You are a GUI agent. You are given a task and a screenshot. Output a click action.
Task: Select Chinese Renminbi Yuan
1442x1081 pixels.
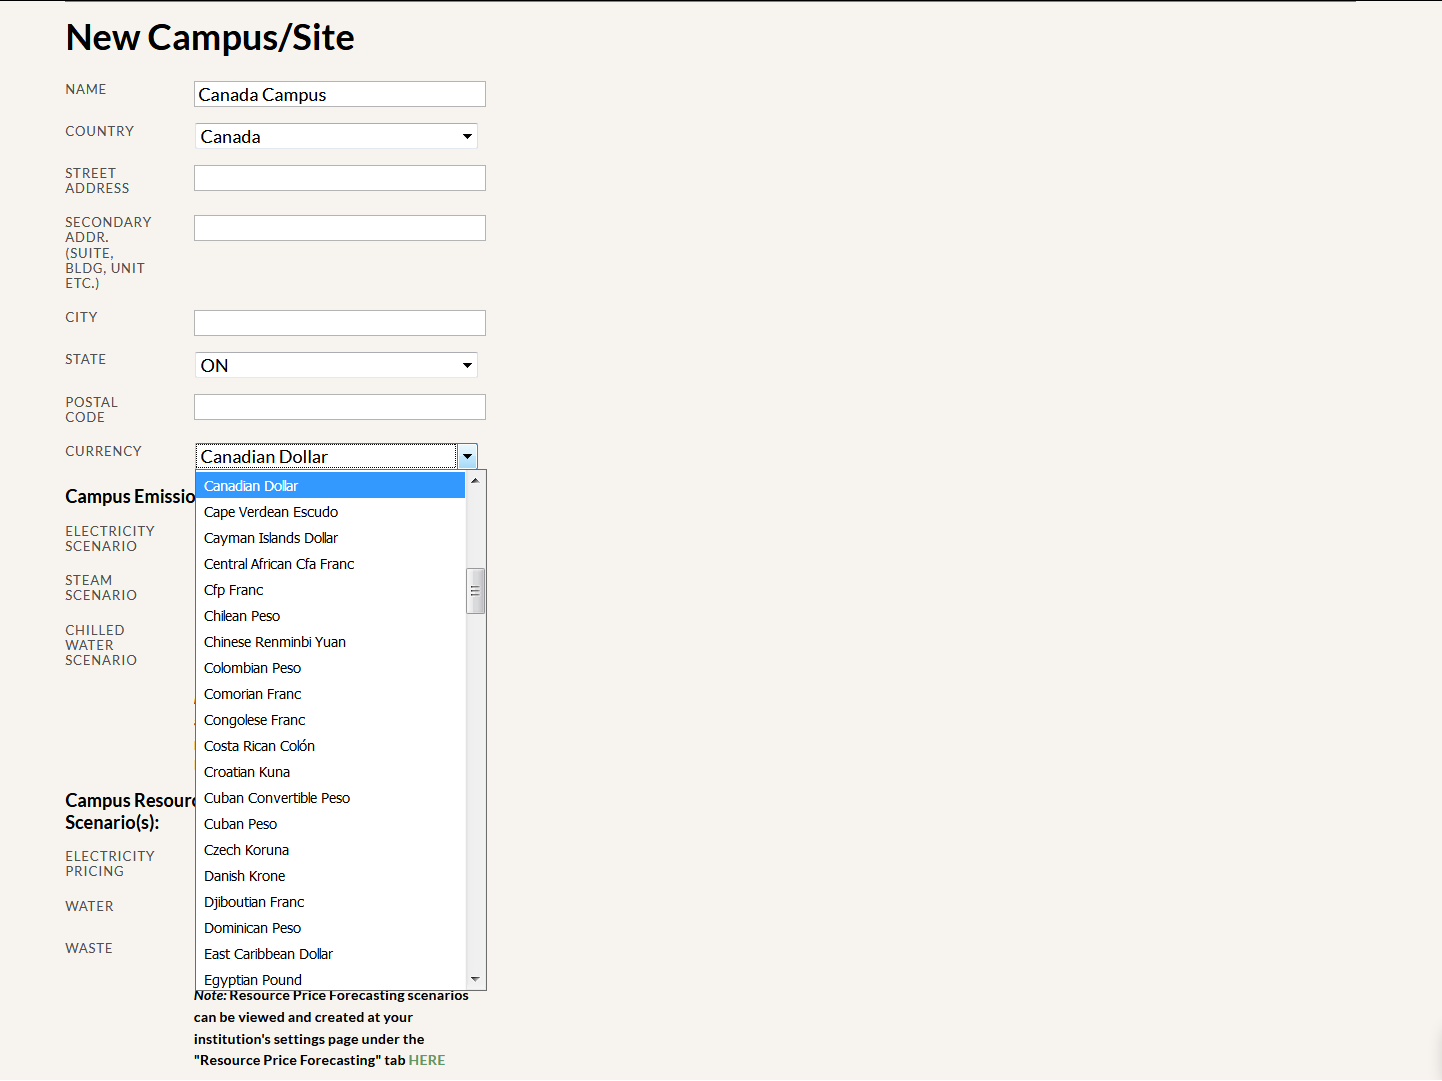331,642
